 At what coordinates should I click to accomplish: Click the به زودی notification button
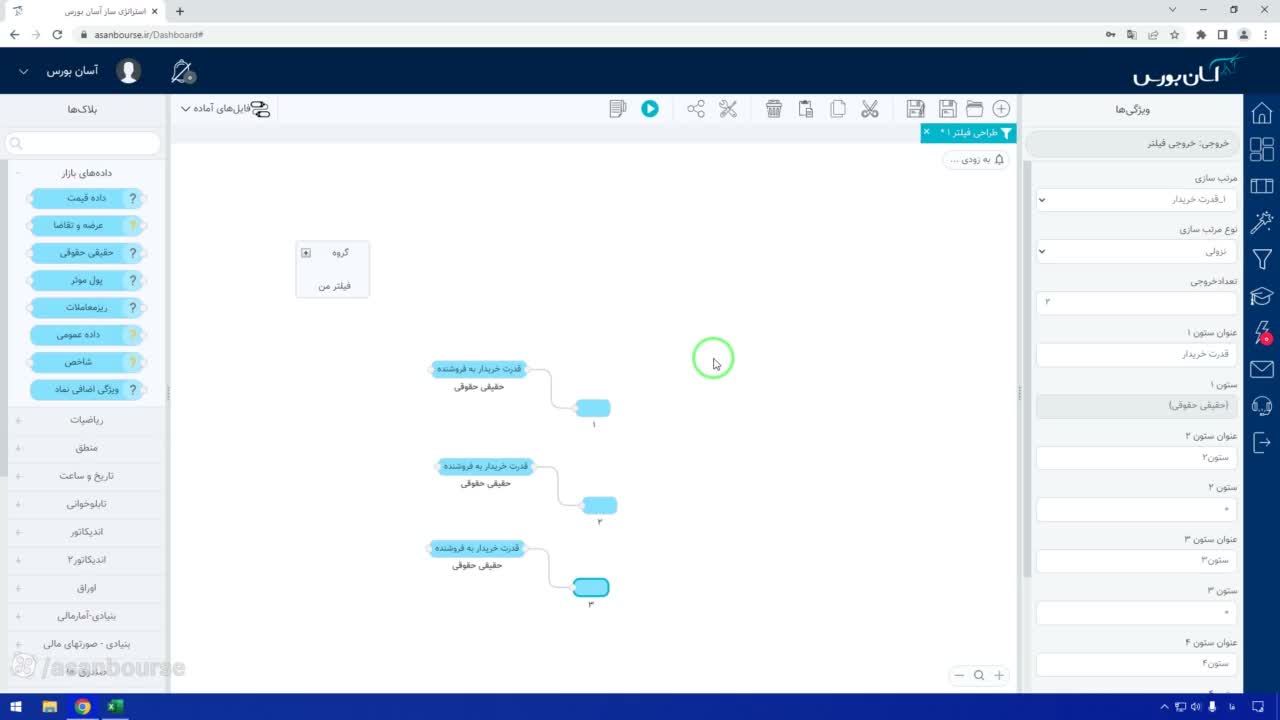(976, 159)
